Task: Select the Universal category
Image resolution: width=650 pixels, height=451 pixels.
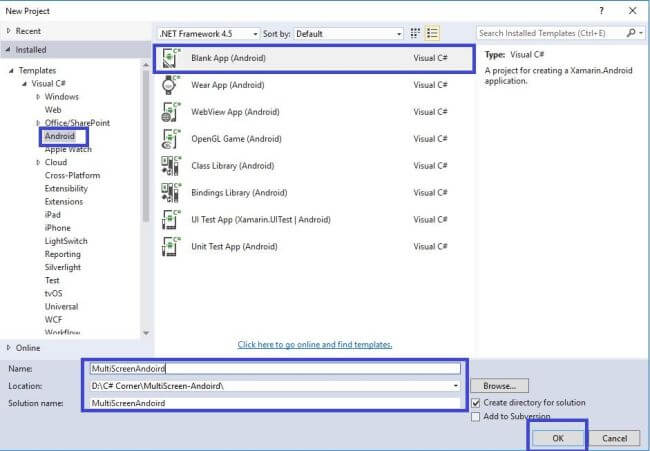Action: 61,307
